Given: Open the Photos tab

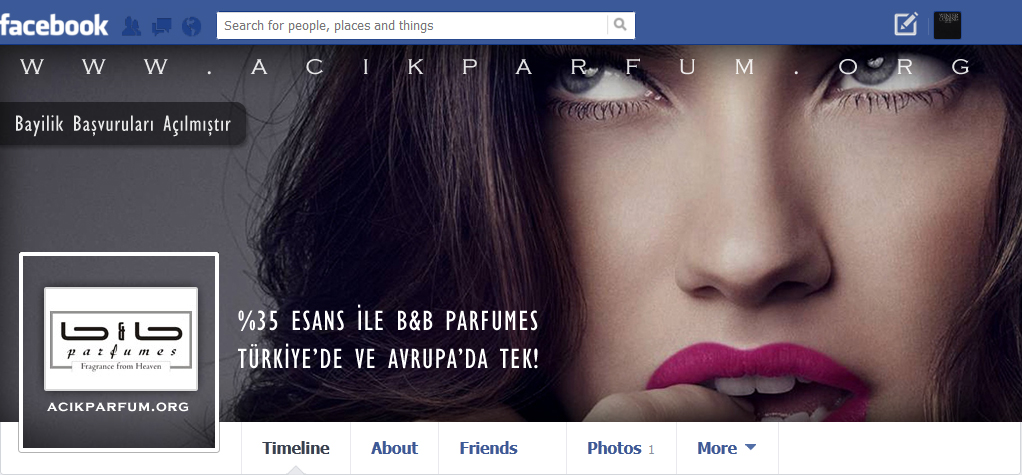Looking at the screenshot, I should 621,448.
